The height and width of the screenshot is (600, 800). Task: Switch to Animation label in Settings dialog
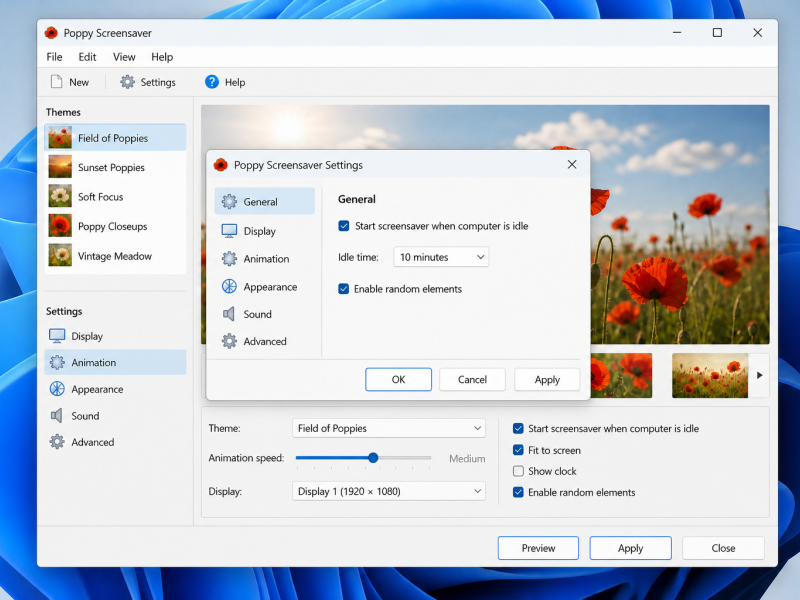266,259
